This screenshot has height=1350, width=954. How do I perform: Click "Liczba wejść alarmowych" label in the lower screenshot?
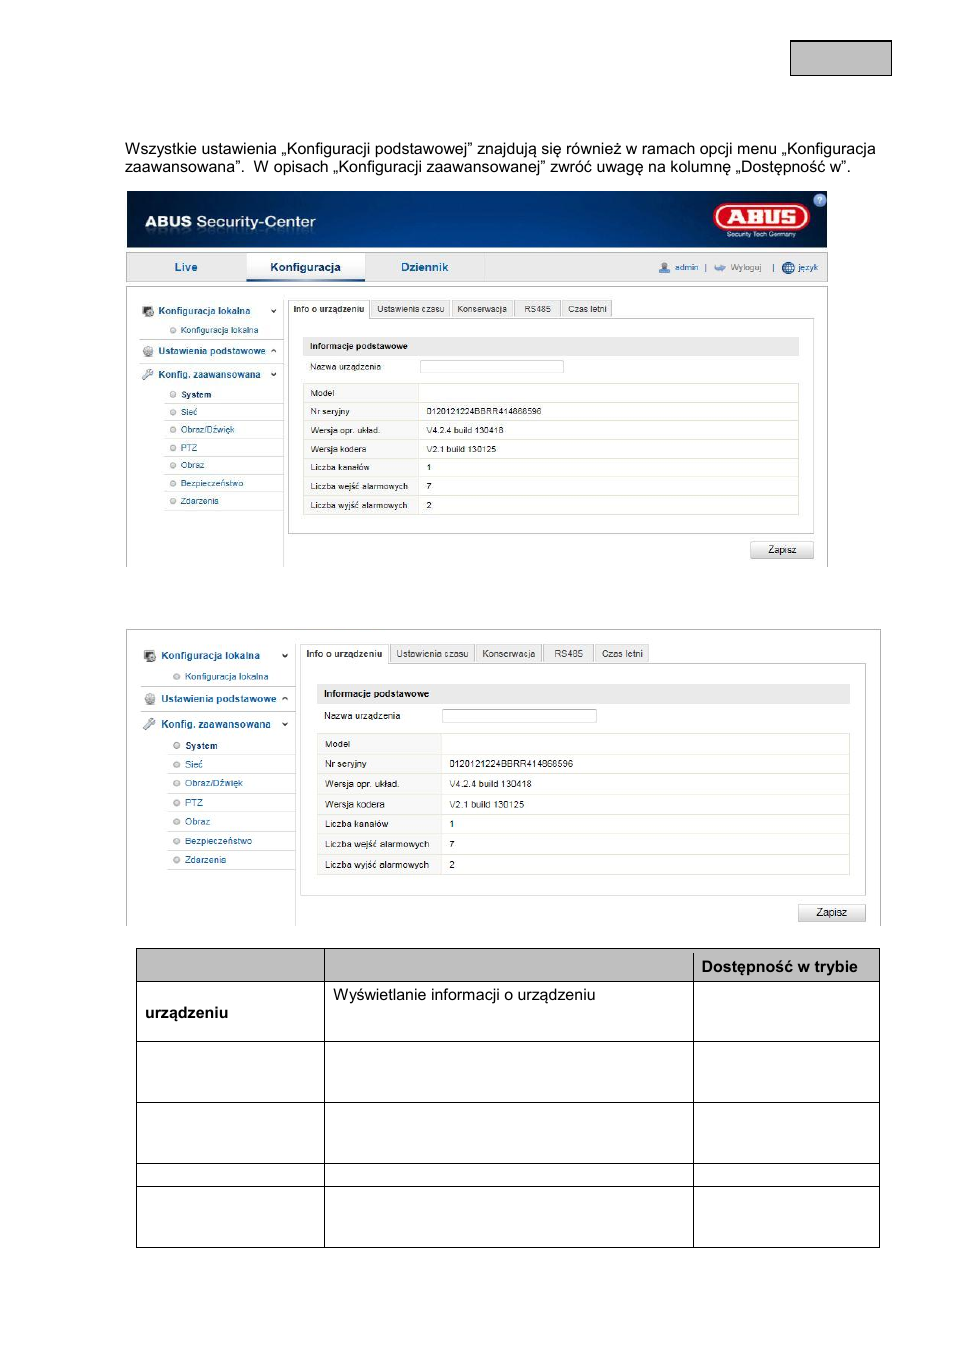tap(377, 844)
